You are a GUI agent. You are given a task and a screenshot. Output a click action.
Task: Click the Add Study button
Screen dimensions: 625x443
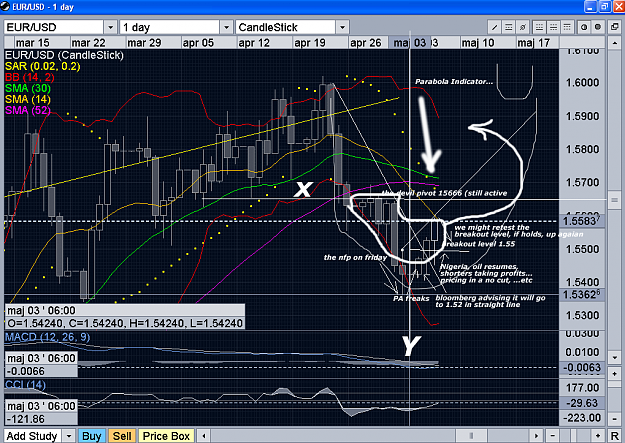(x=32, y=436)
